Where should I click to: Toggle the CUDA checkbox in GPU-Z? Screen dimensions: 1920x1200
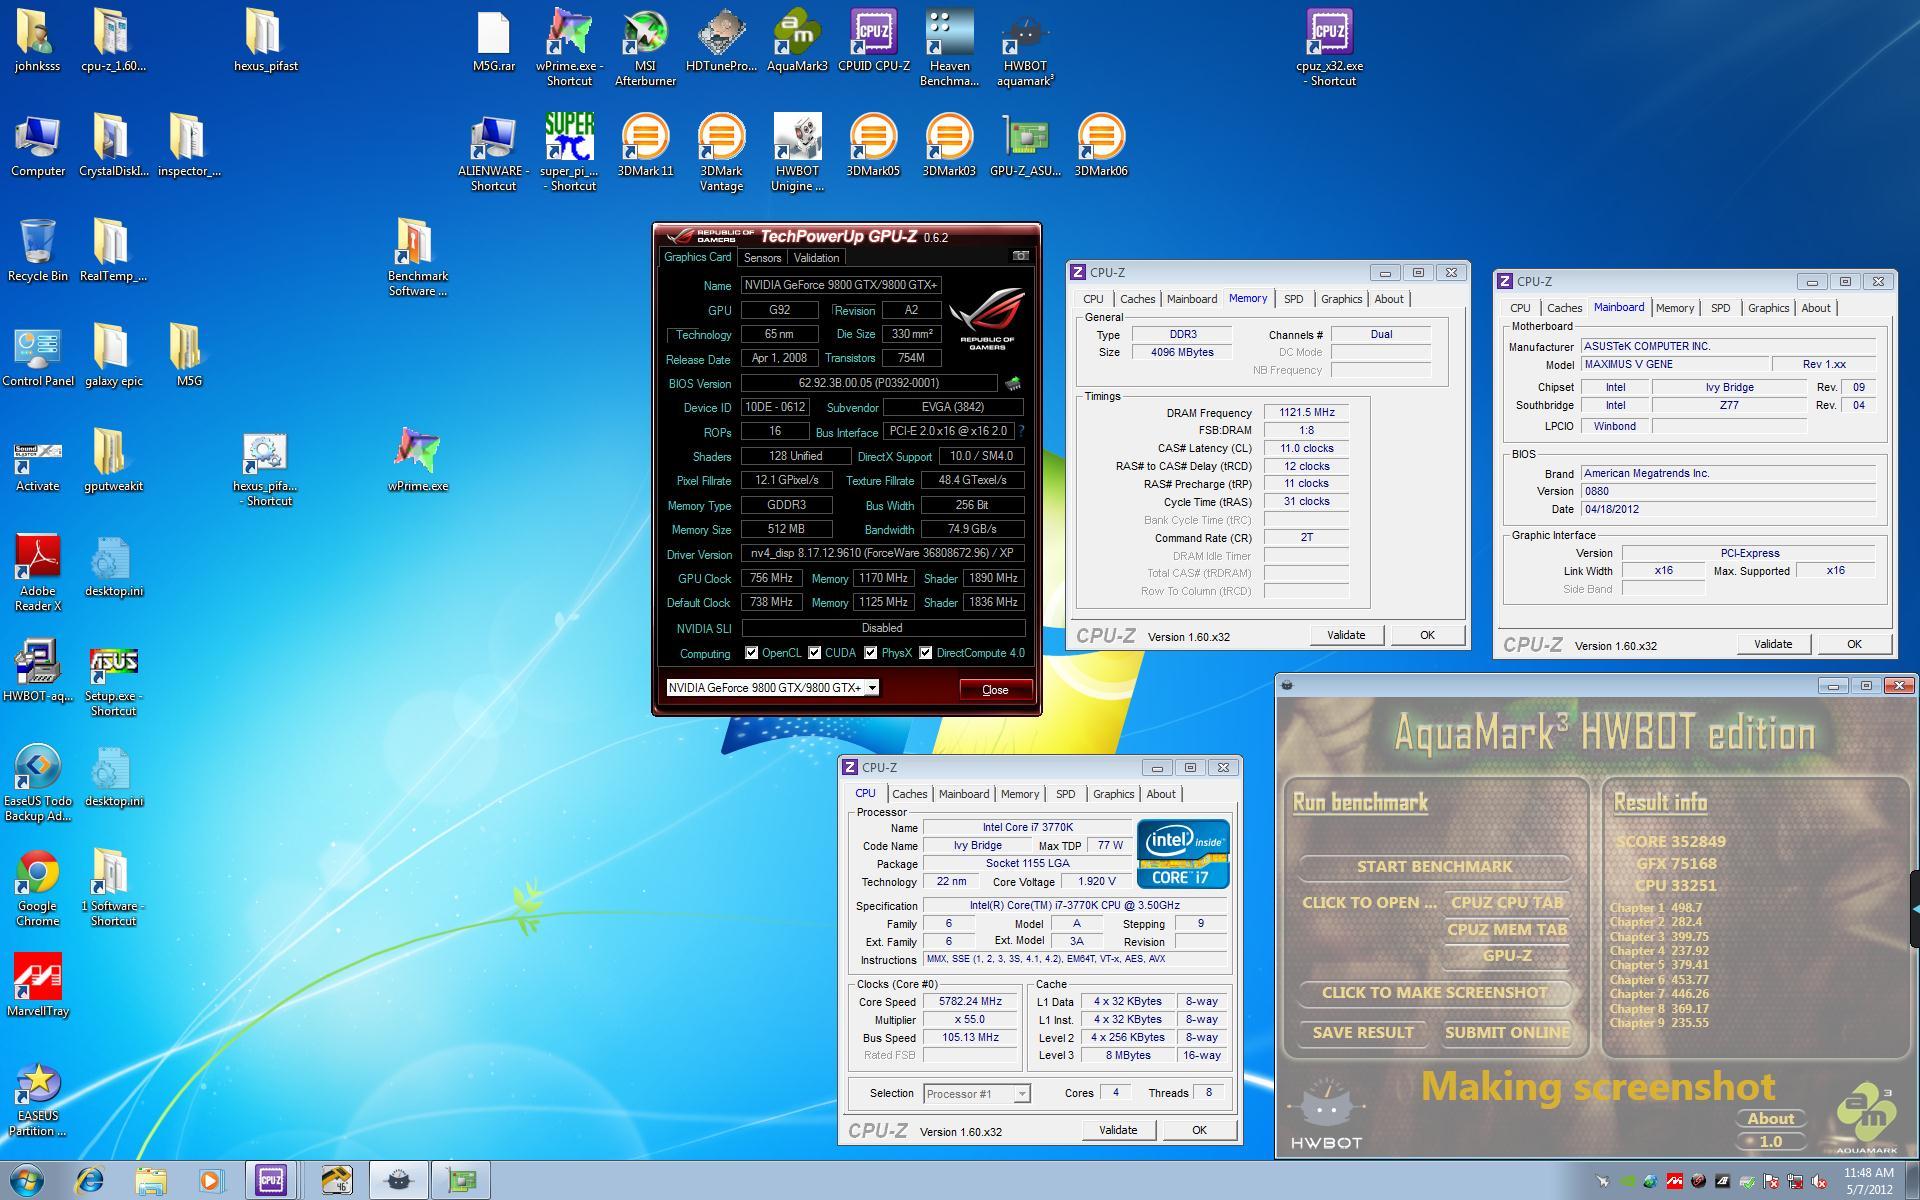pyautogui.click(x=815, y=653)
